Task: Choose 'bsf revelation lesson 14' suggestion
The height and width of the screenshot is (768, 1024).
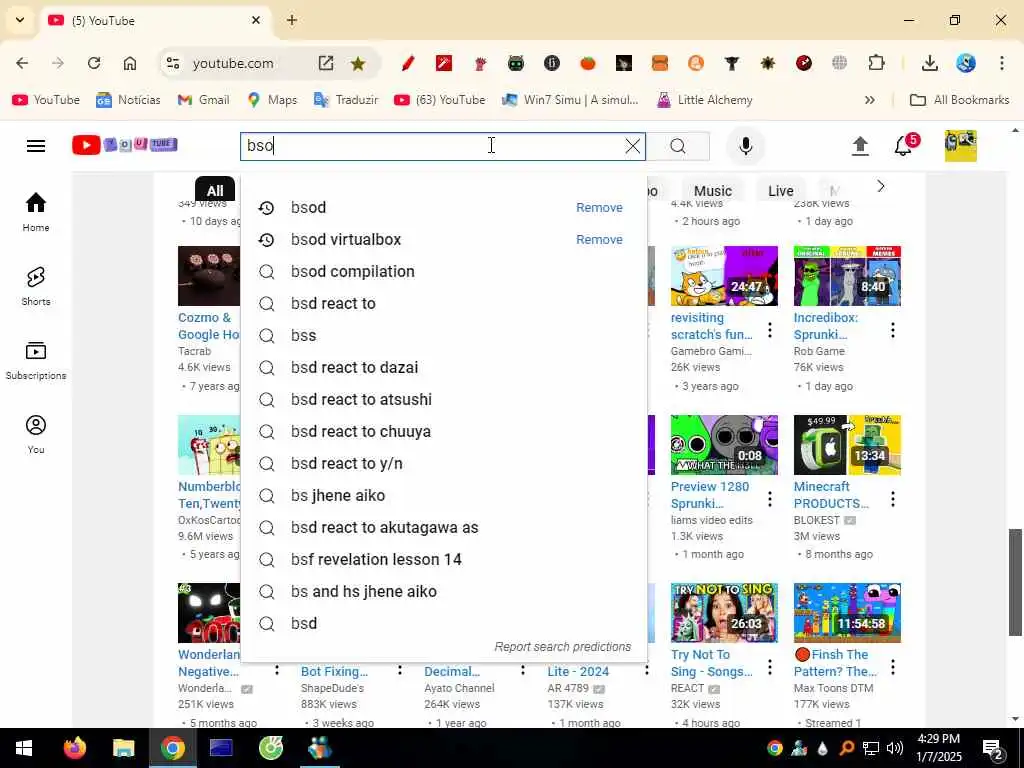Action: [x=444, y=560]
